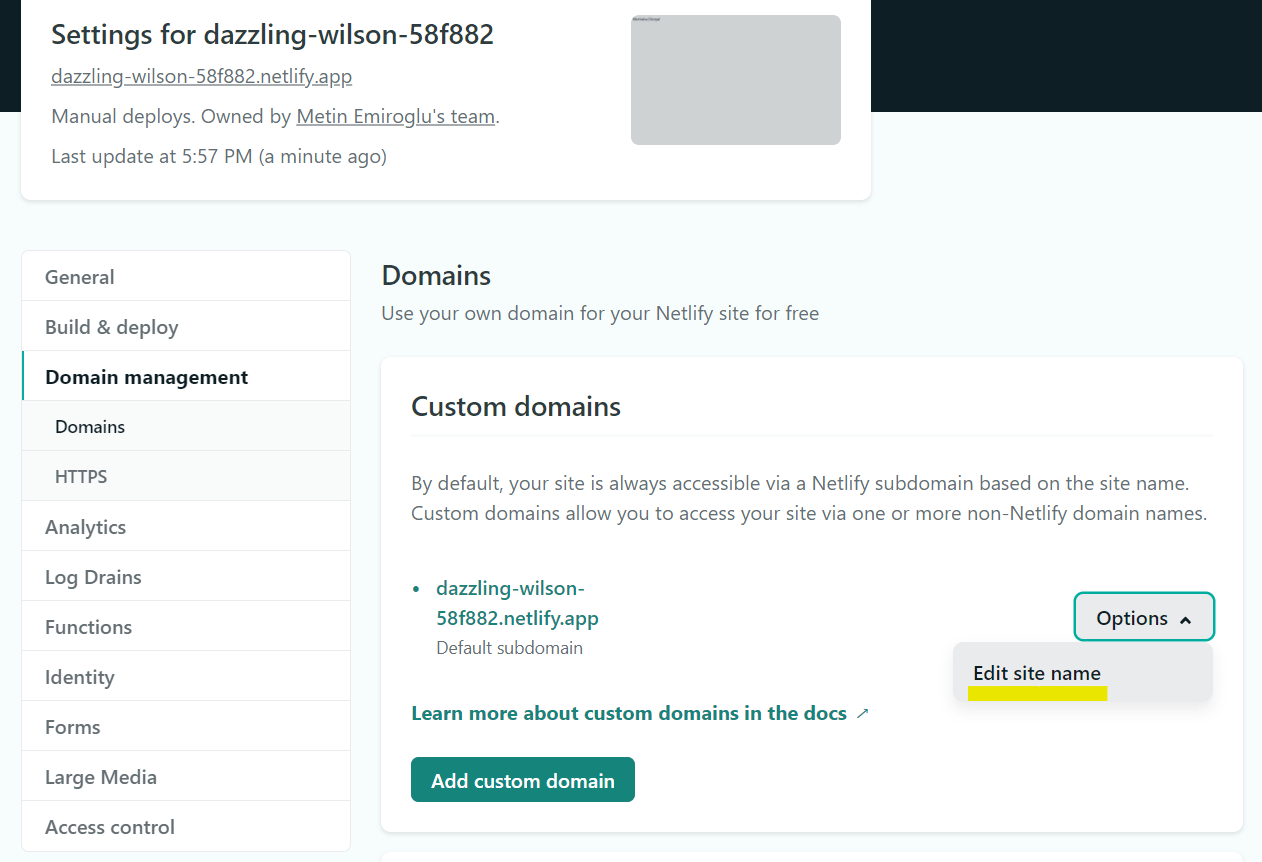Click Add custom domain button

523,780
